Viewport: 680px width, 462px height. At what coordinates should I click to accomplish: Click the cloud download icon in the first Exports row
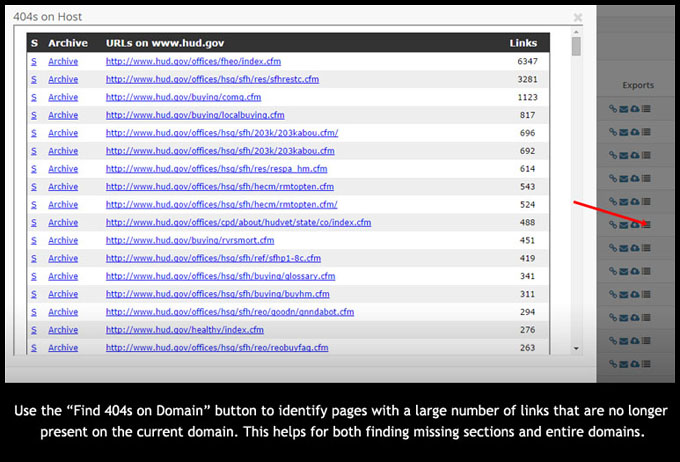coord(635,109)
